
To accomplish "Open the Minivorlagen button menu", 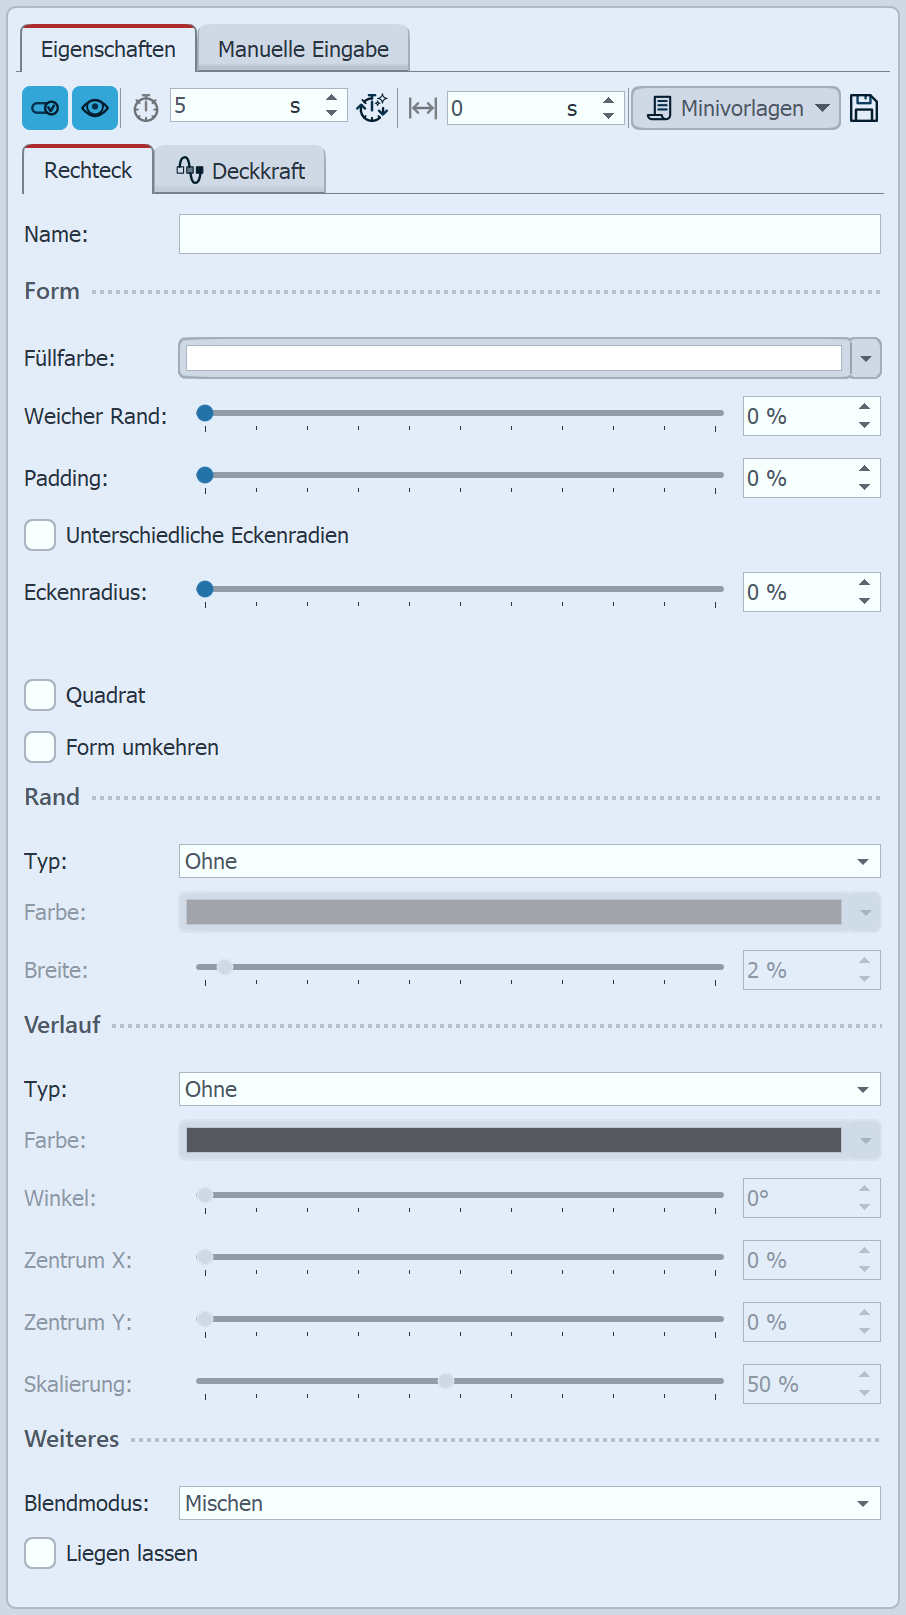I will point(740,108).
